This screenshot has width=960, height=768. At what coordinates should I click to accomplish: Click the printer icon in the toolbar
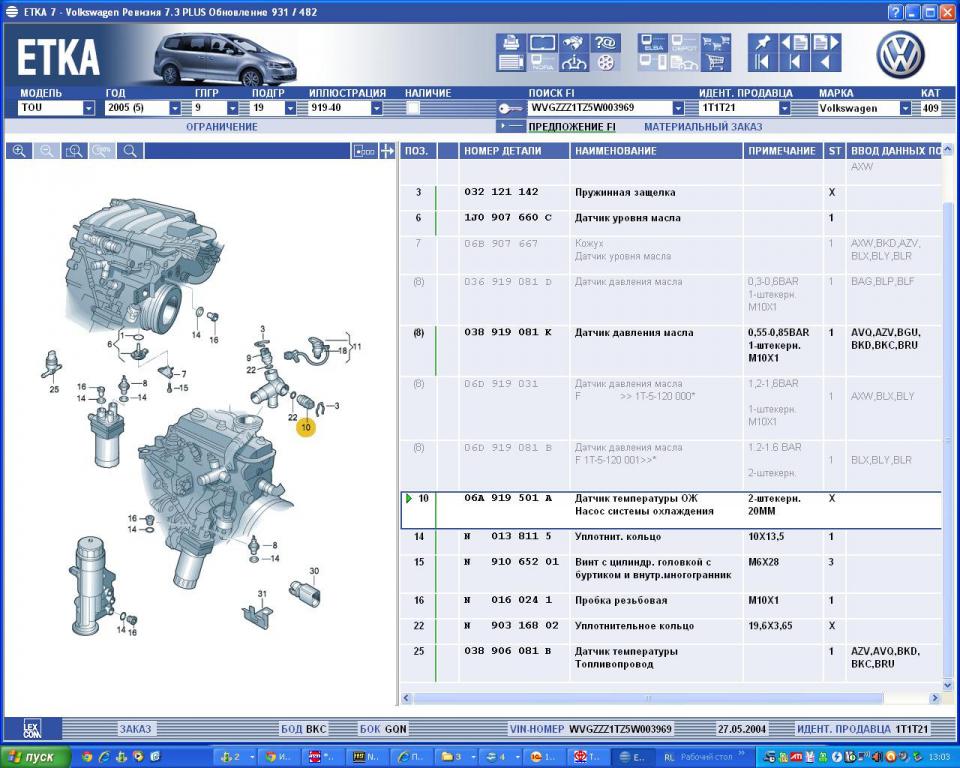511,43
